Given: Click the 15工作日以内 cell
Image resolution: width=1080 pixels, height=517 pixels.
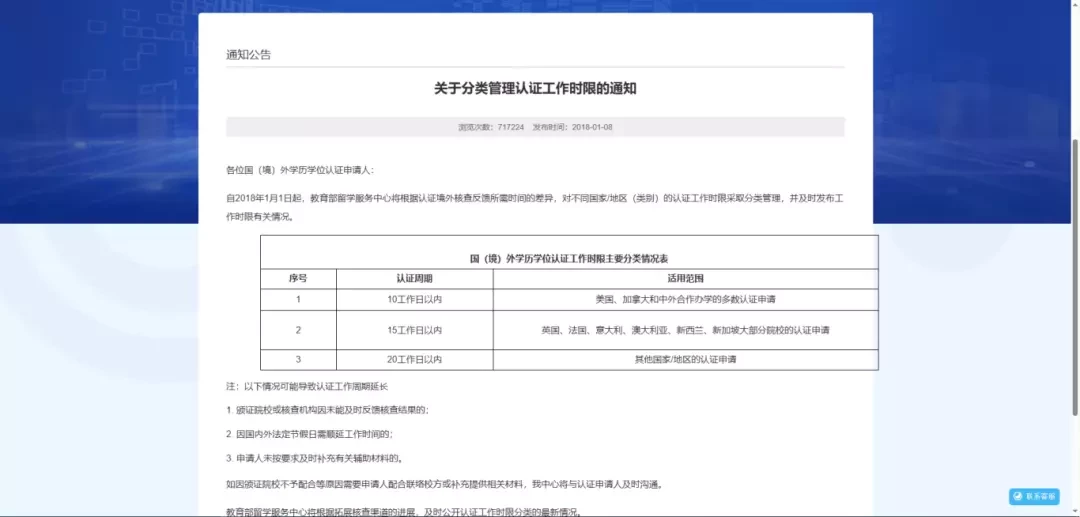Looking at the screenshot, I should pyautogui.click(x=415, y=330).
